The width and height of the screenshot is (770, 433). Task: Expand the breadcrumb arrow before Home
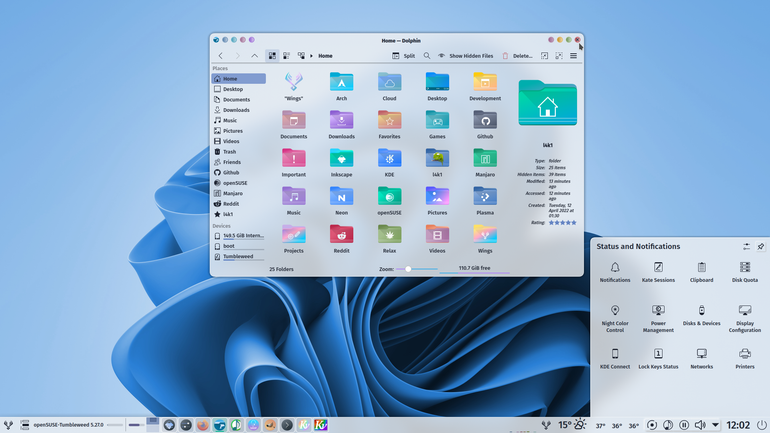tap(311, 56)
